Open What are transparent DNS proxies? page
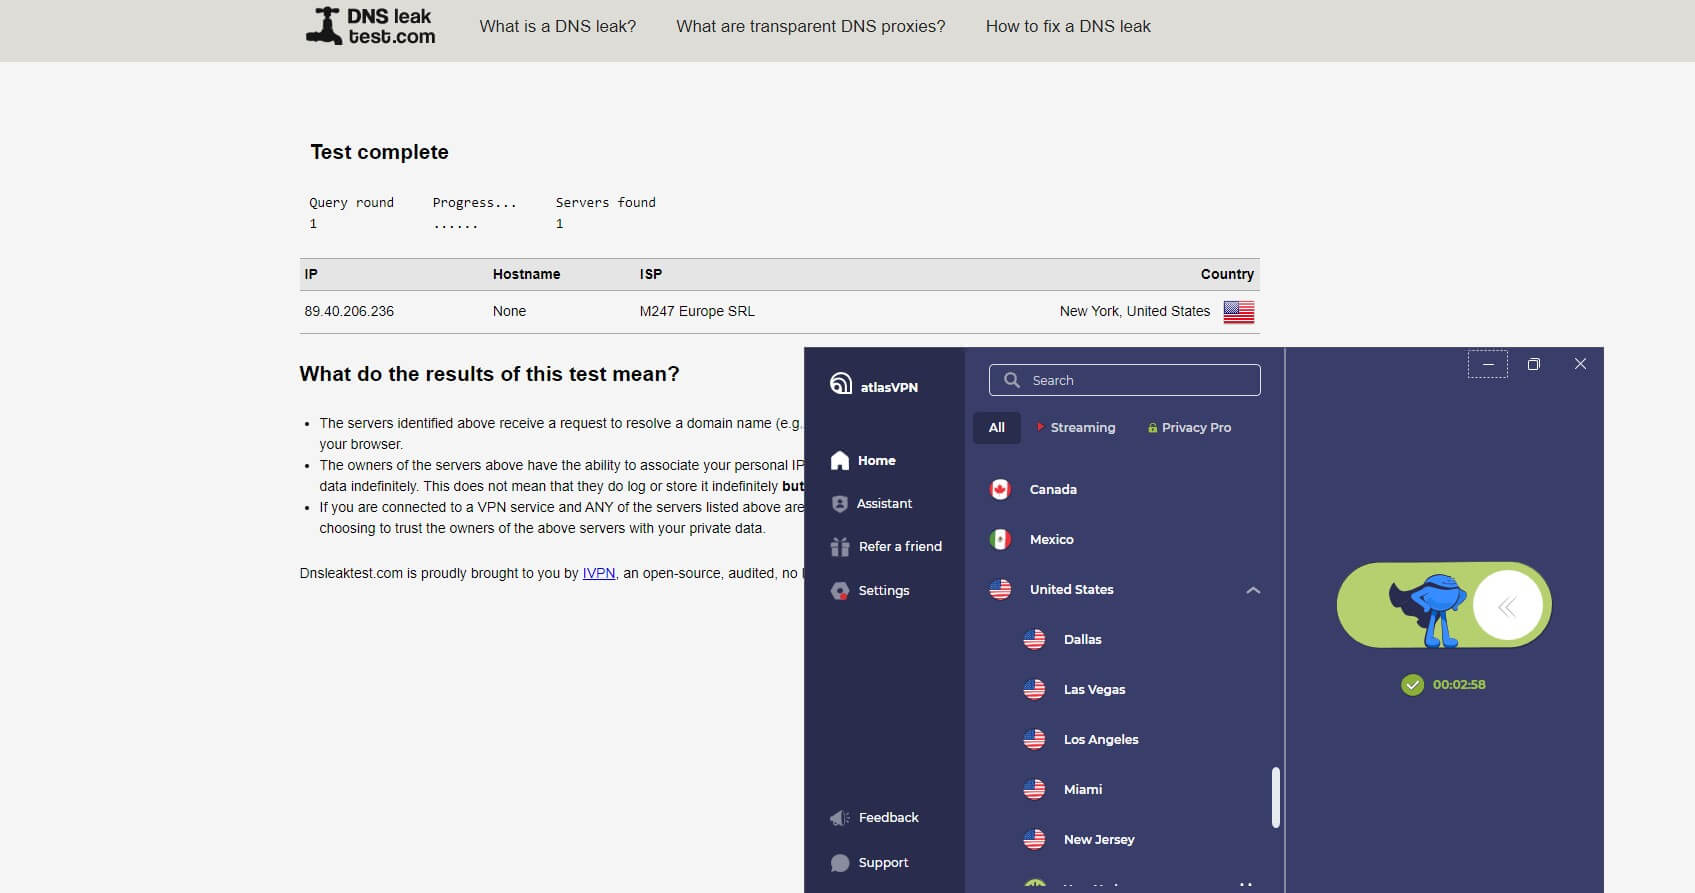 click(810, 26)
